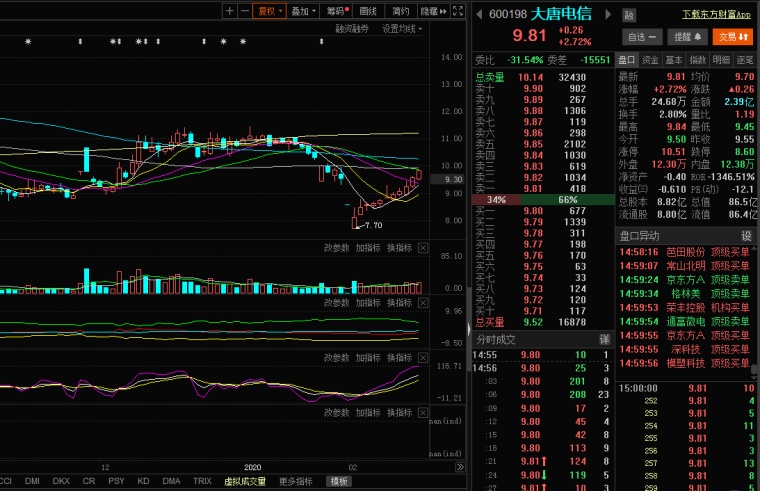Click 改参数 on second indicator panel
The image size is (760, 491).
click(x=336, y=303)
